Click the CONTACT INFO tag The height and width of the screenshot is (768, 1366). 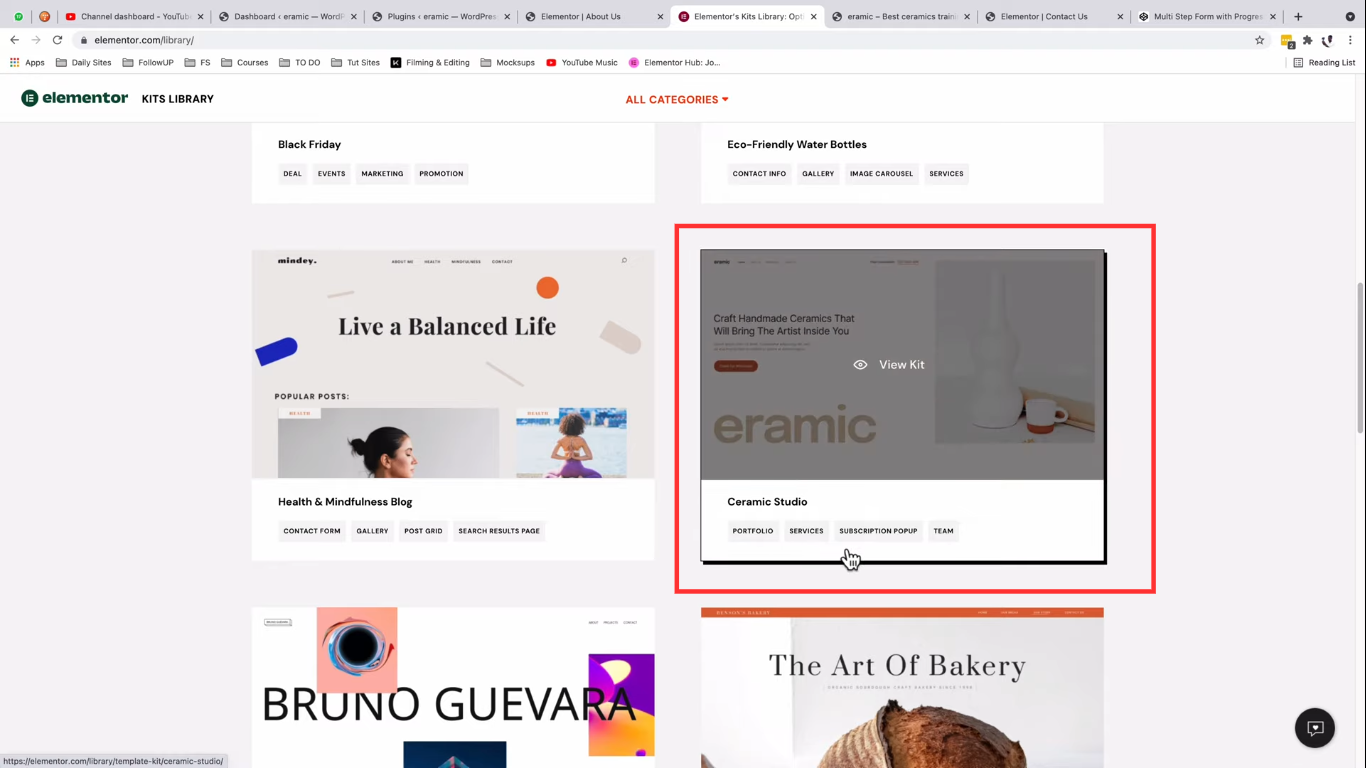coord(759,174)
